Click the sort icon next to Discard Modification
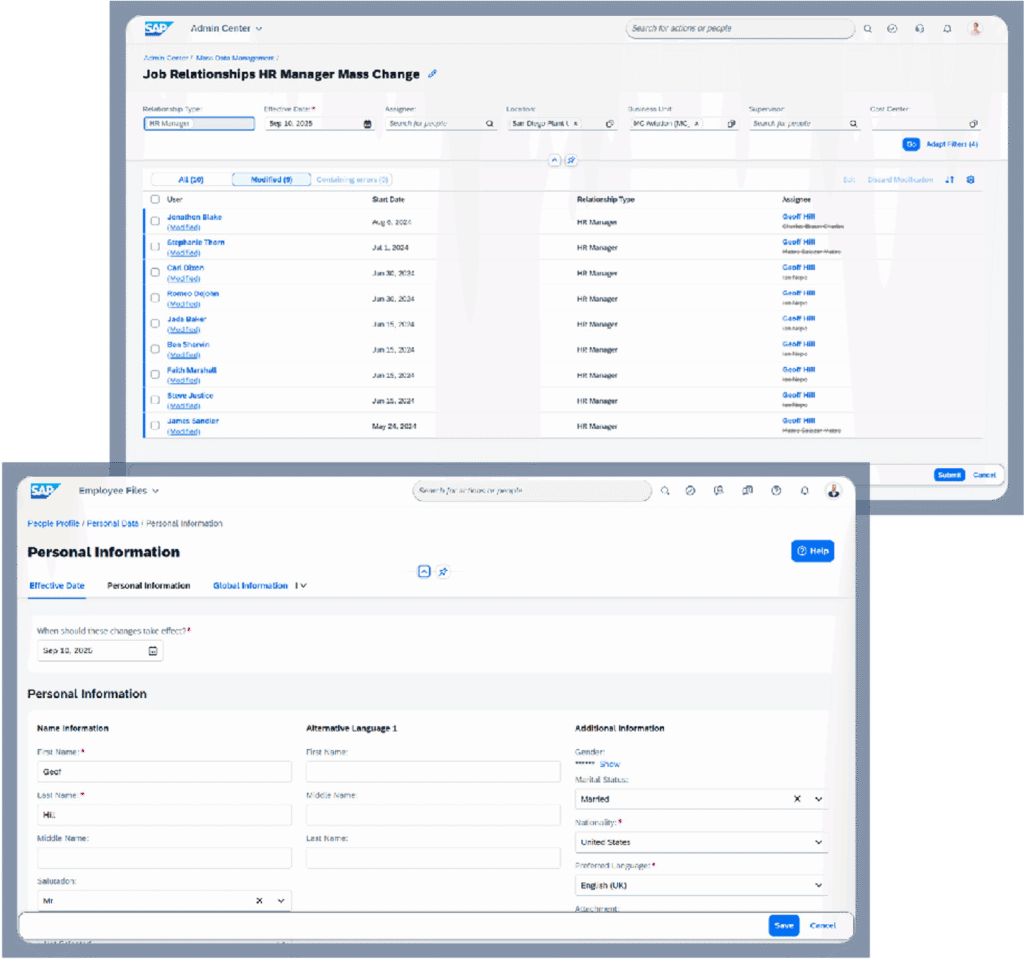The width and height of the screenshot is (1024, 960). [949, 180]
